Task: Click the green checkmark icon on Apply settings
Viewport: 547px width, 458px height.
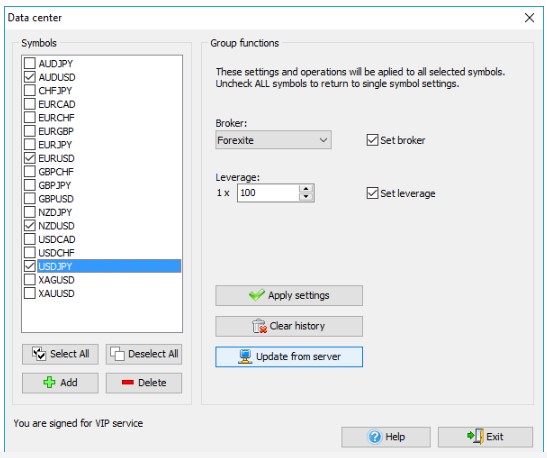Action: tap(257, 295)
